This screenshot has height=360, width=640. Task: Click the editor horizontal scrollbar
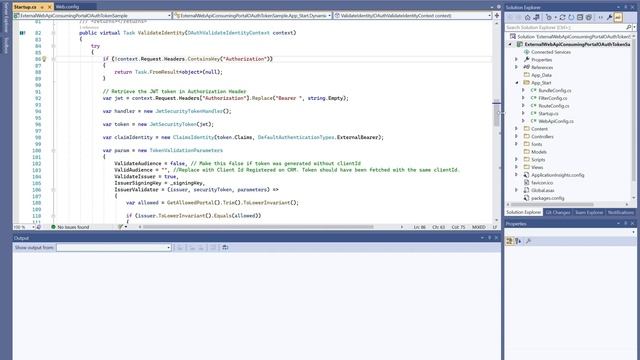258,227
